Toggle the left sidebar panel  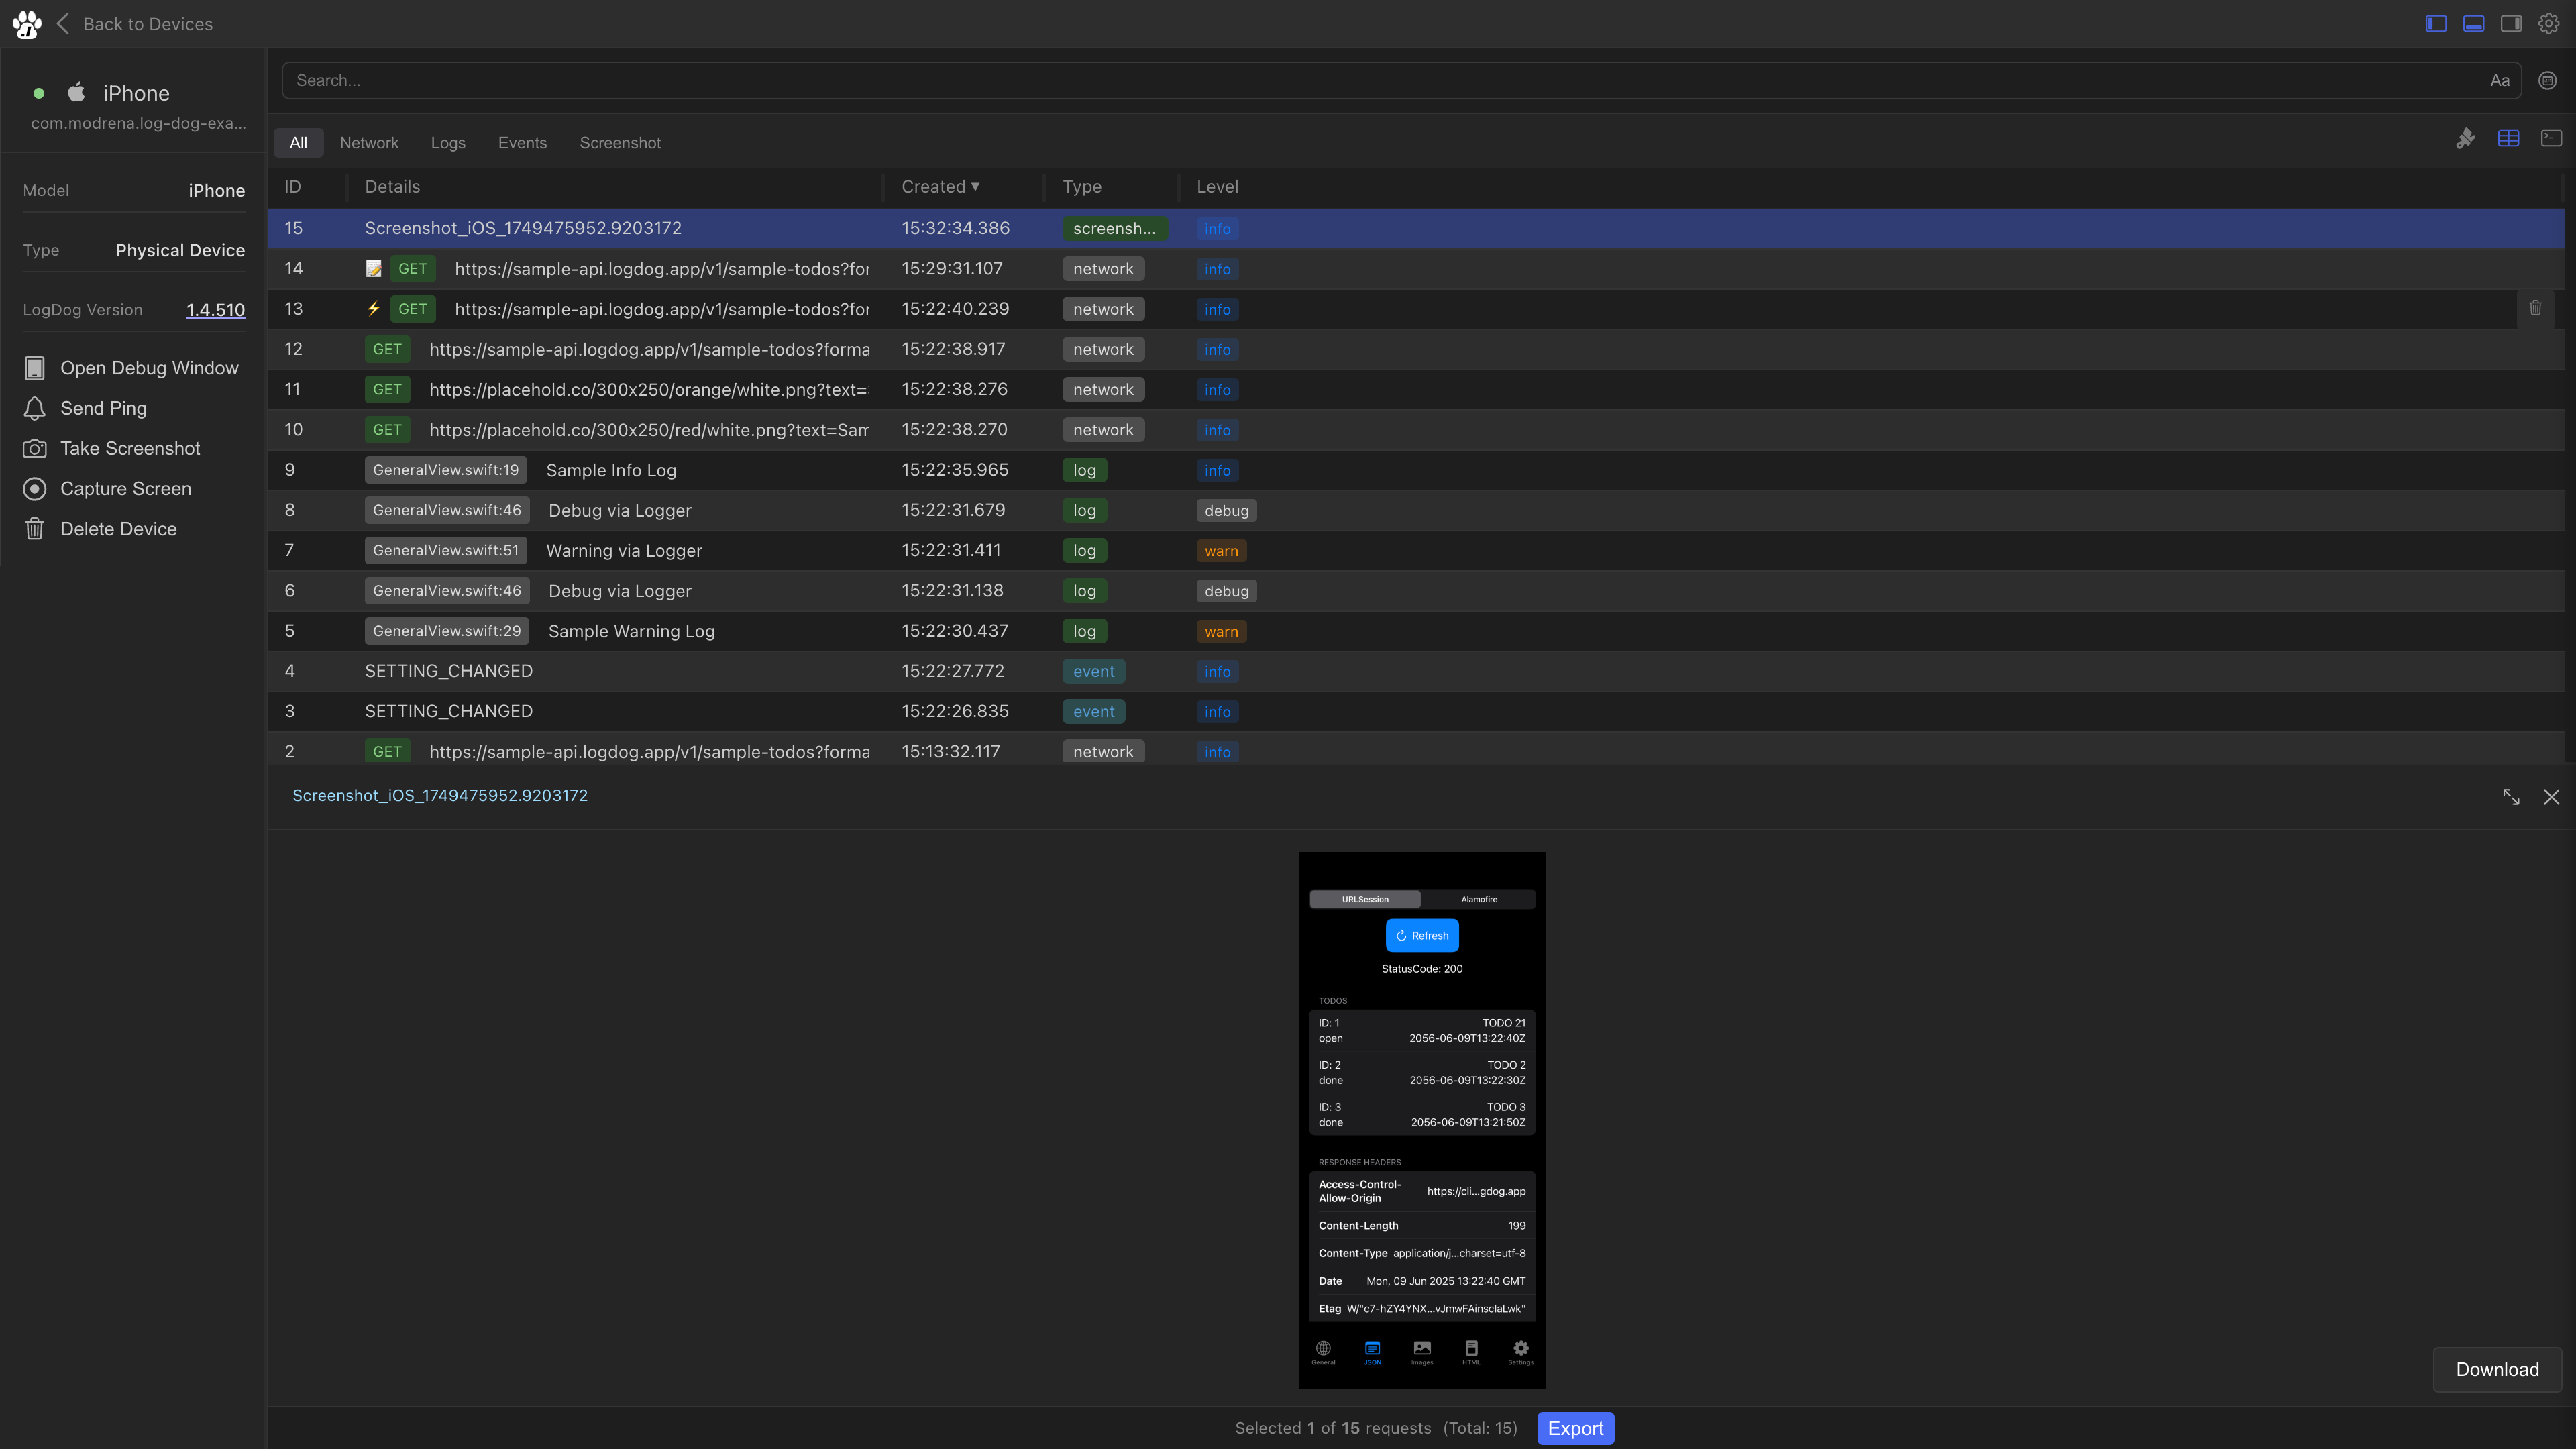click(2436, 23)
